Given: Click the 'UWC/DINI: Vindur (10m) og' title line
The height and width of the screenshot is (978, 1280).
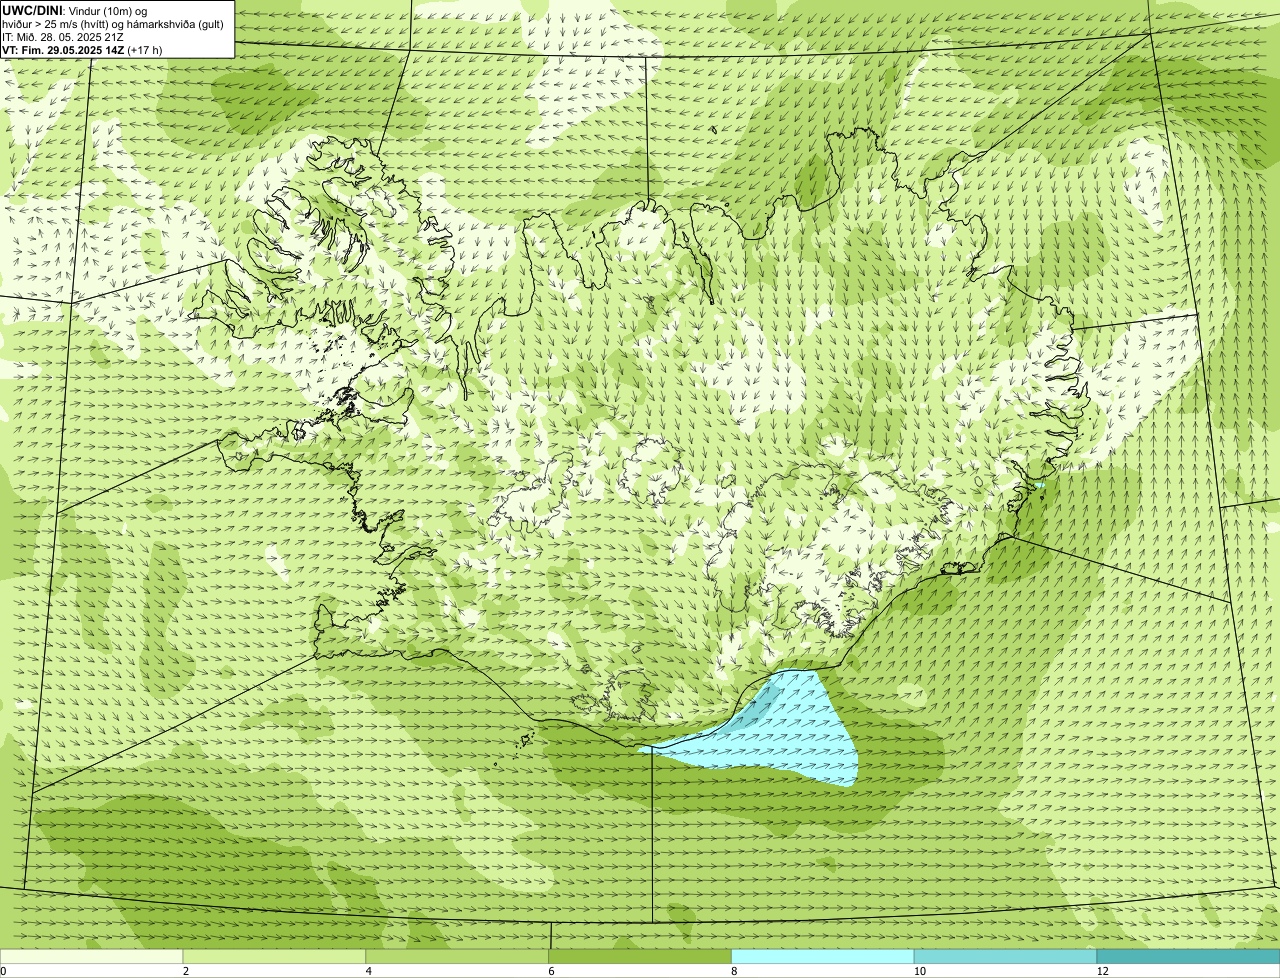Looking at the screenshot, I should point(76,10).
